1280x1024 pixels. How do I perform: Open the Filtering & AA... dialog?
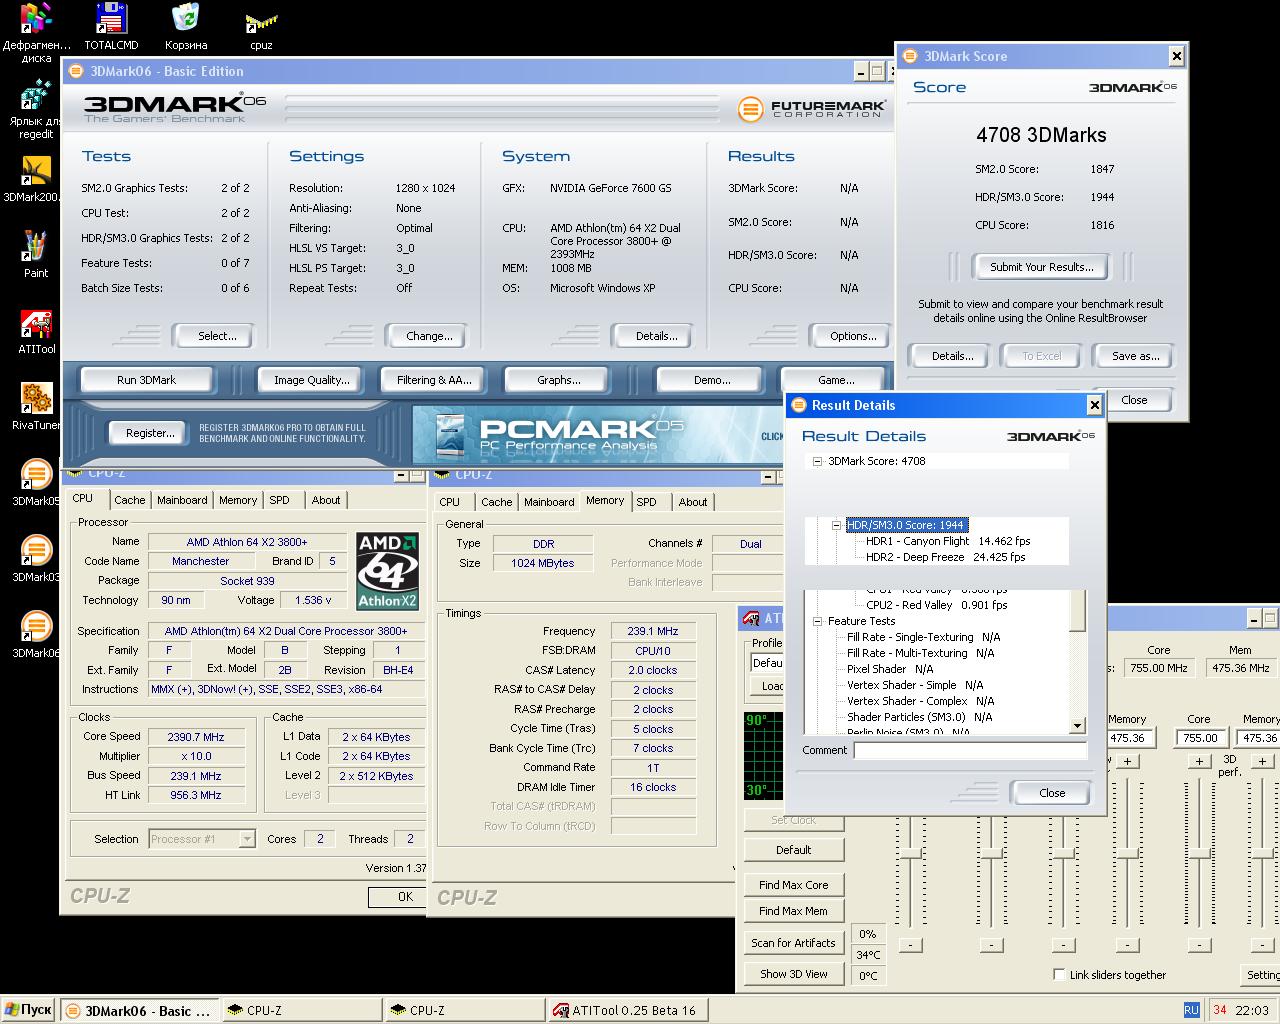[x=434, y=380]
